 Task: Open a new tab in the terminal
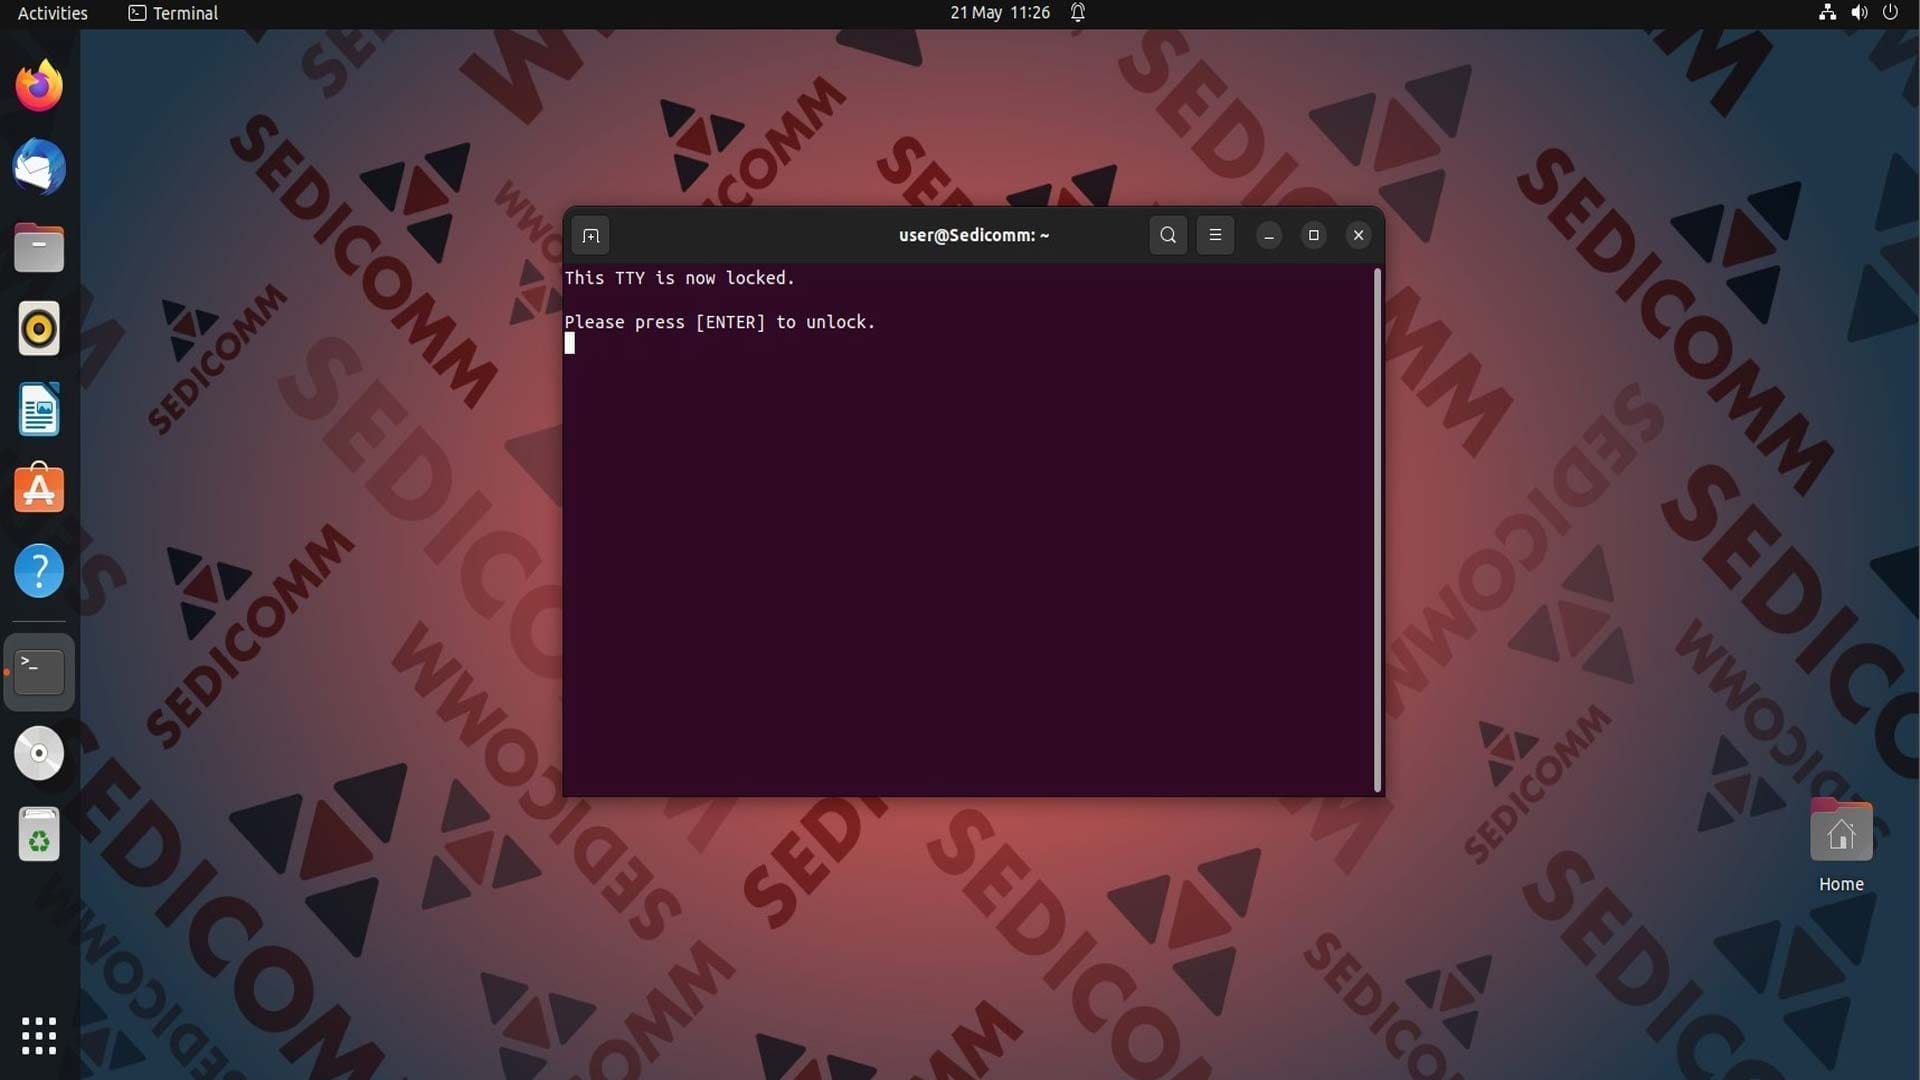point(590,236)
